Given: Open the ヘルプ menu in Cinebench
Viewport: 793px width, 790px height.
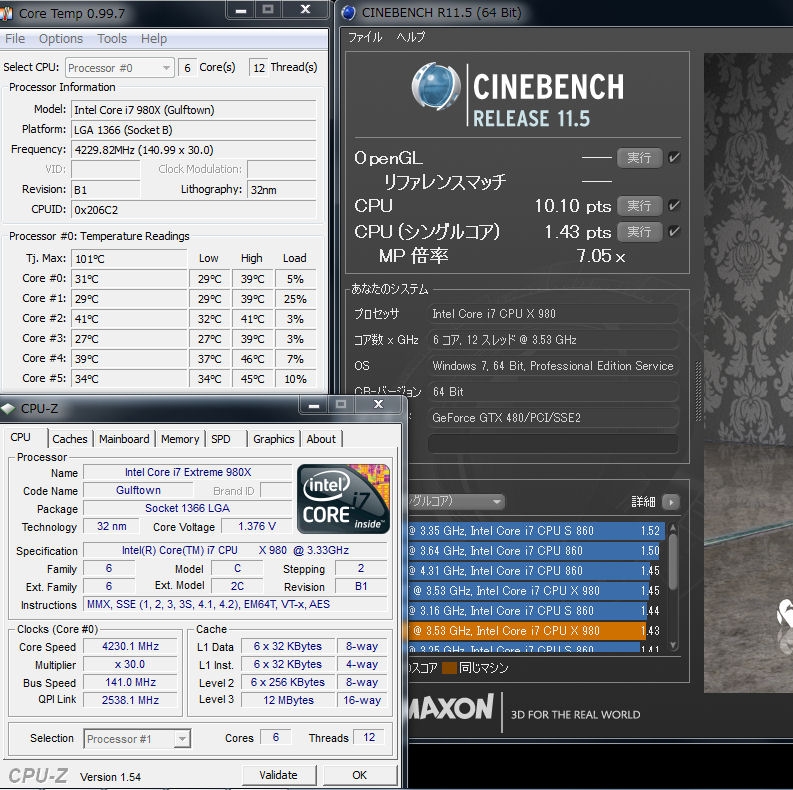Looking at the screenshot, I should point(411,37).
